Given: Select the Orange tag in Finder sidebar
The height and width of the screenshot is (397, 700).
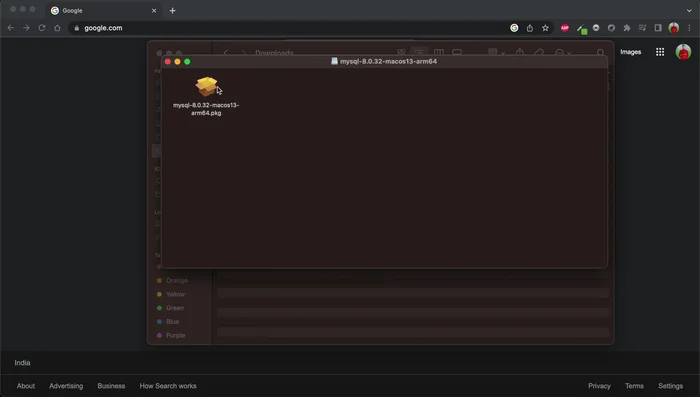Looking at the screenshot, I should click(x=172, y=280).
